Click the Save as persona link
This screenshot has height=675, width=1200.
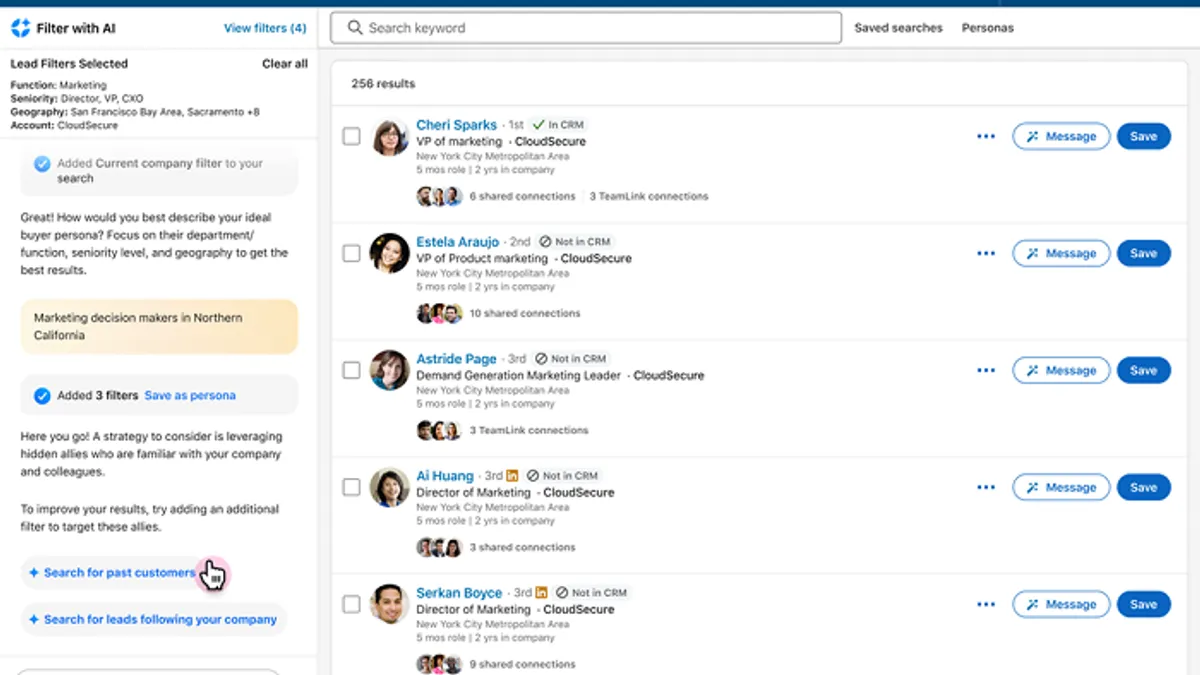(190, 396)
